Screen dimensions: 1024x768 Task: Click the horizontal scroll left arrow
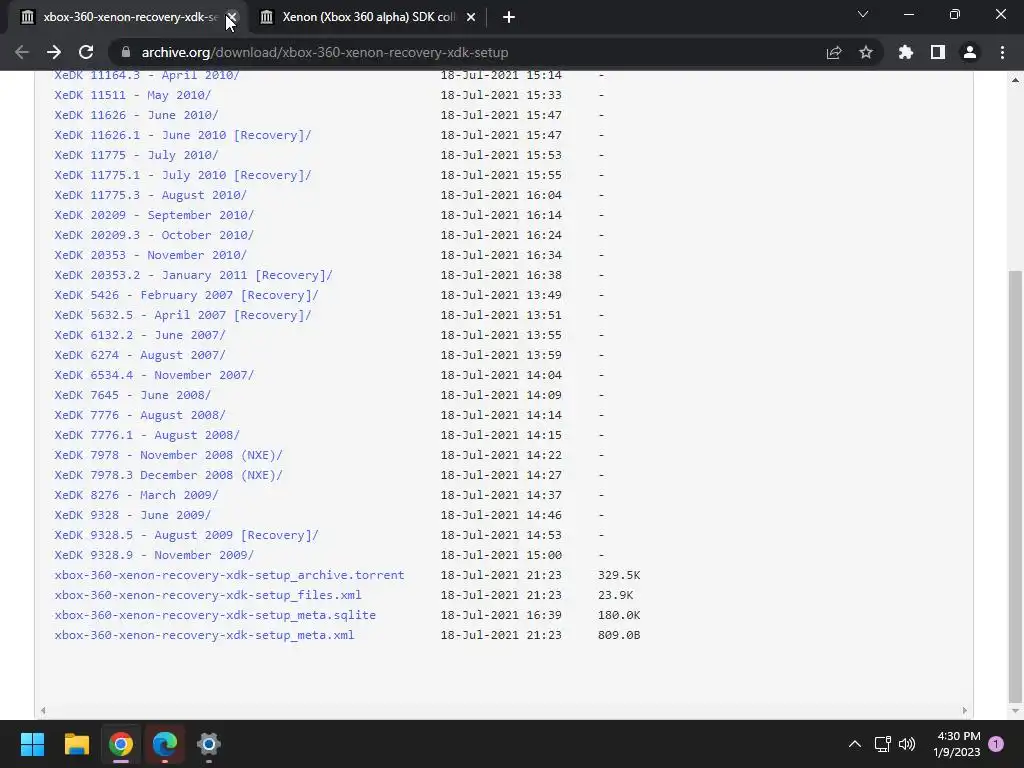[43, 711]
